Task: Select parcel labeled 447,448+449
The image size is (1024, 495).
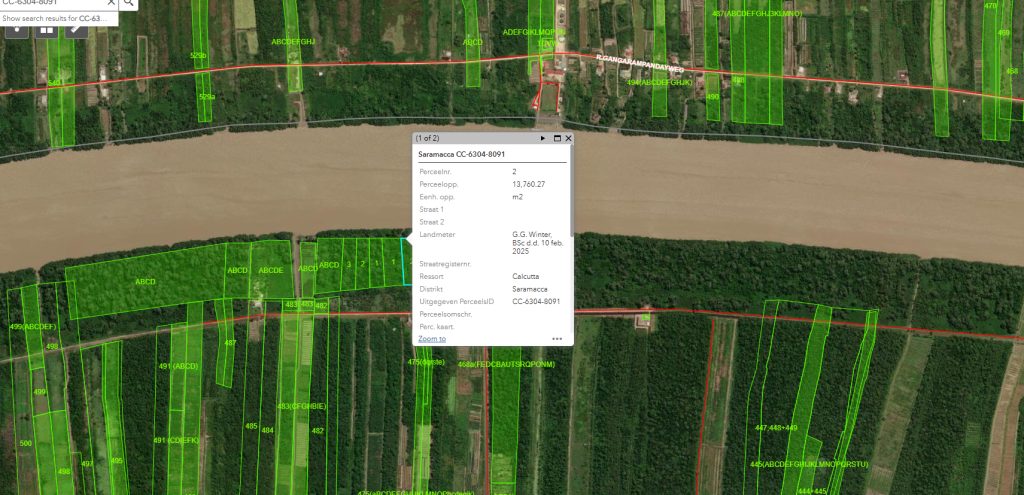Action: (x=776, y=427)
